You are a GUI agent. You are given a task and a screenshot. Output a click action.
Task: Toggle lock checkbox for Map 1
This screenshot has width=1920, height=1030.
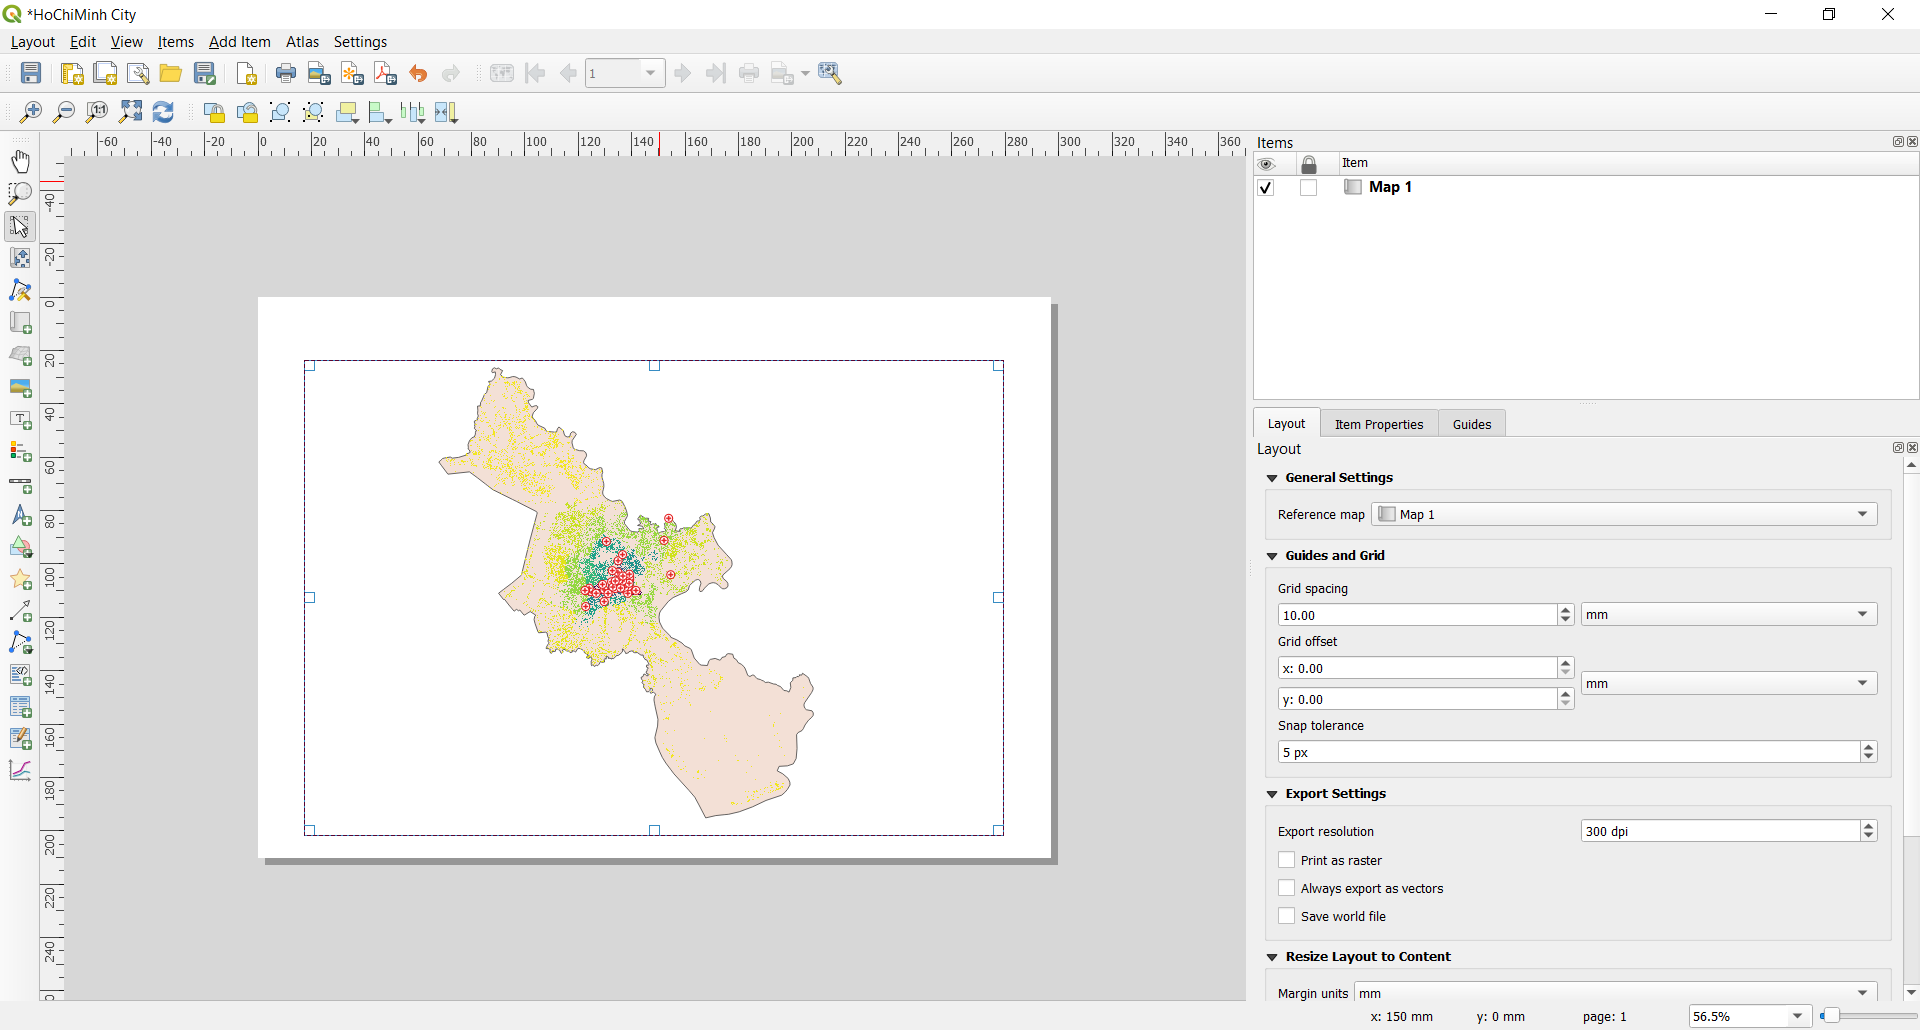1308,188
